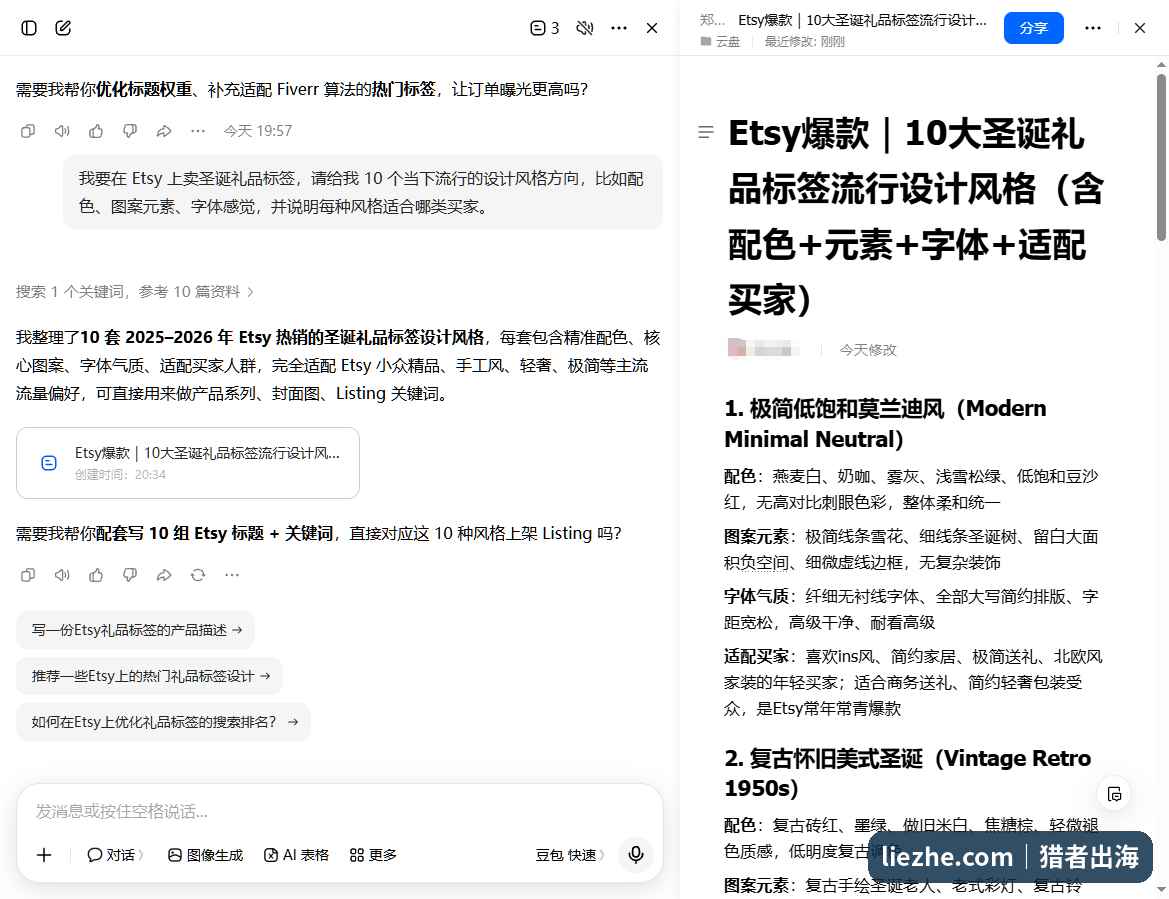This screenshot has height=899, width=1169.
Task: Open document panel more options menu
Action: (x=1093, y=28)
